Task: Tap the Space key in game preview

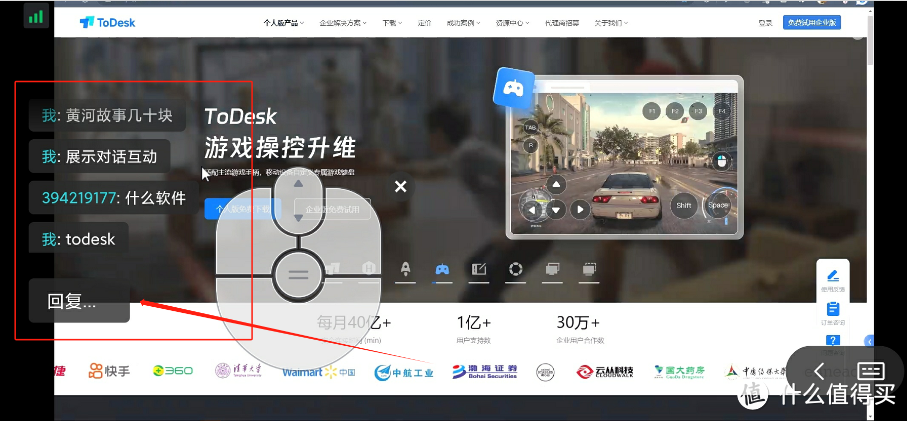Action: point(718,205)
